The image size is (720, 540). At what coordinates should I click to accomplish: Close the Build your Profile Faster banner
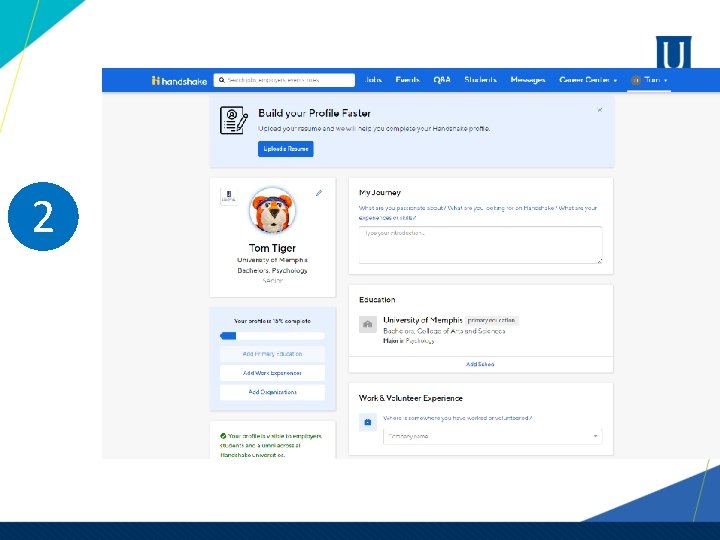point(600,110)
